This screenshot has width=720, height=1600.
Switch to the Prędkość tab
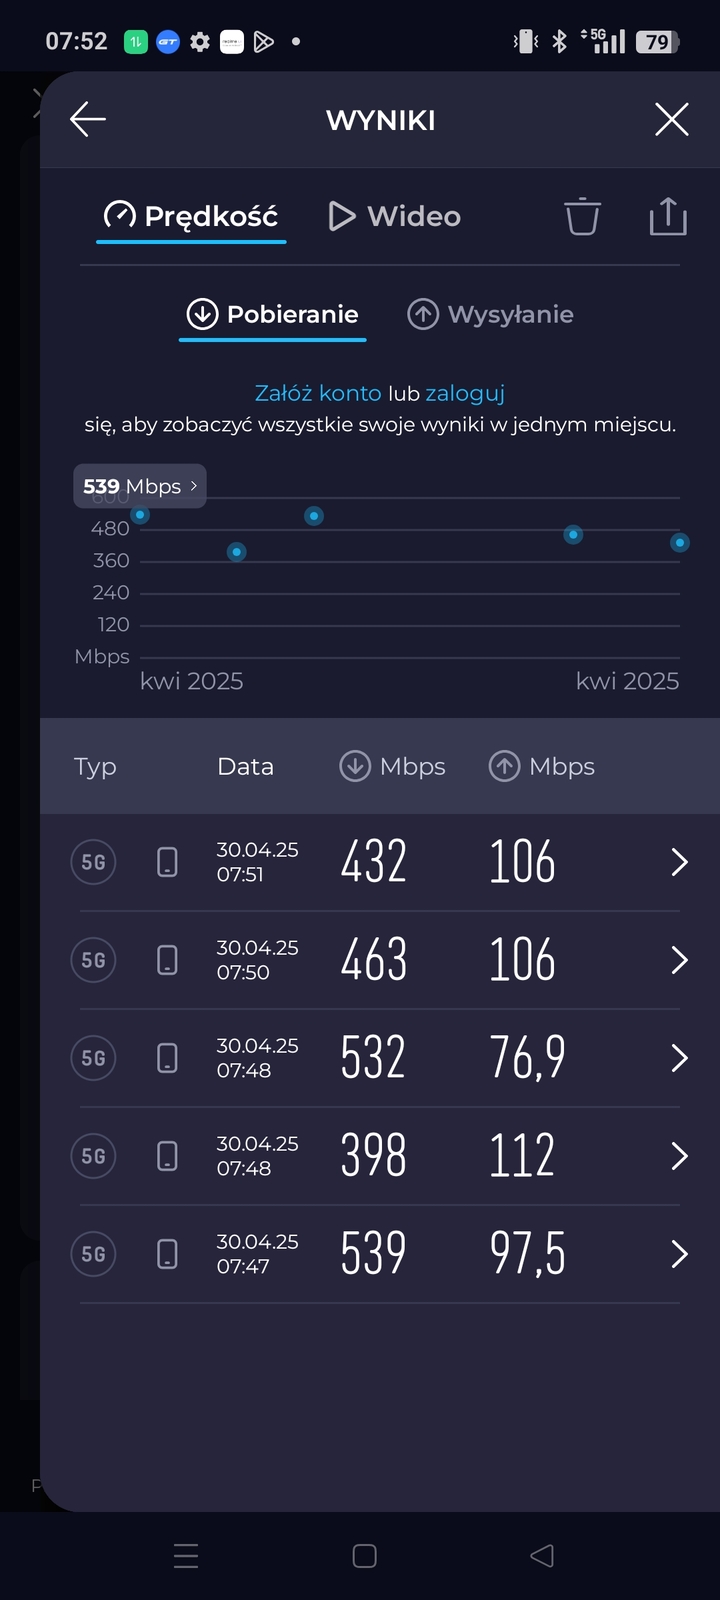(x=192, y=216)
